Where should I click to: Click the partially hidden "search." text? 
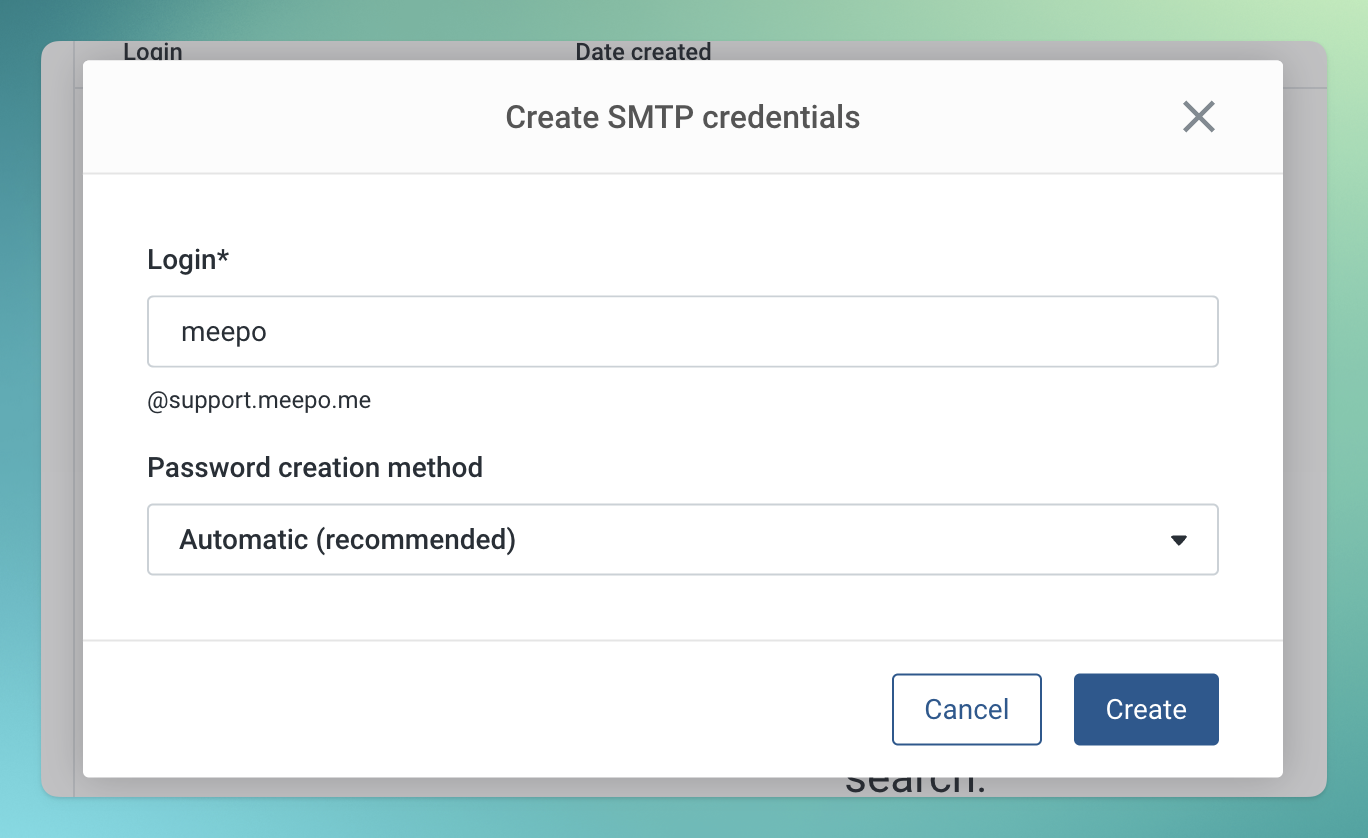tap(915, 784)
